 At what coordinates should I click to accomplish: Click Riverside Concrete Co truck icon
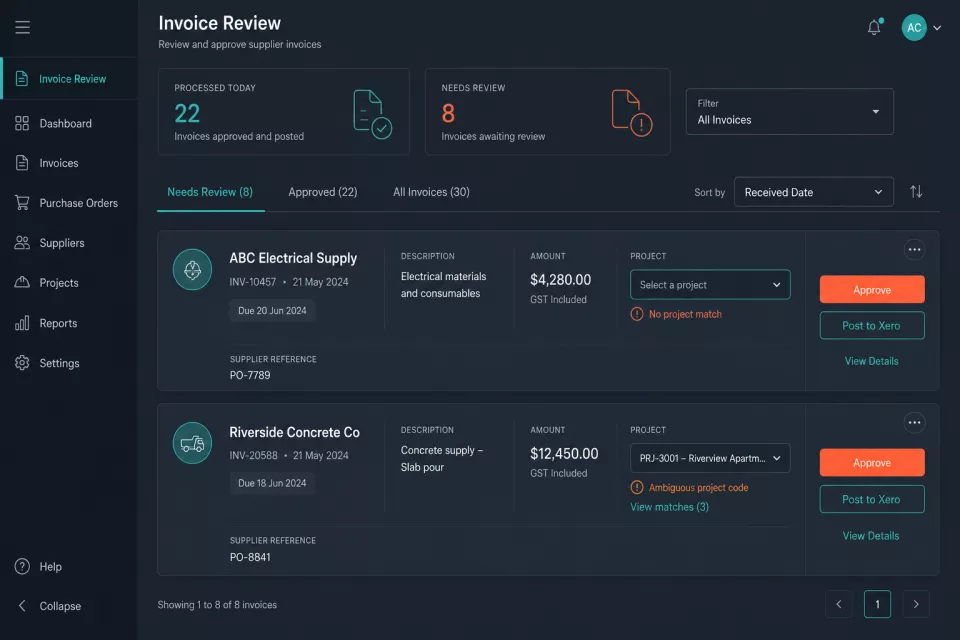pos(192,443)
